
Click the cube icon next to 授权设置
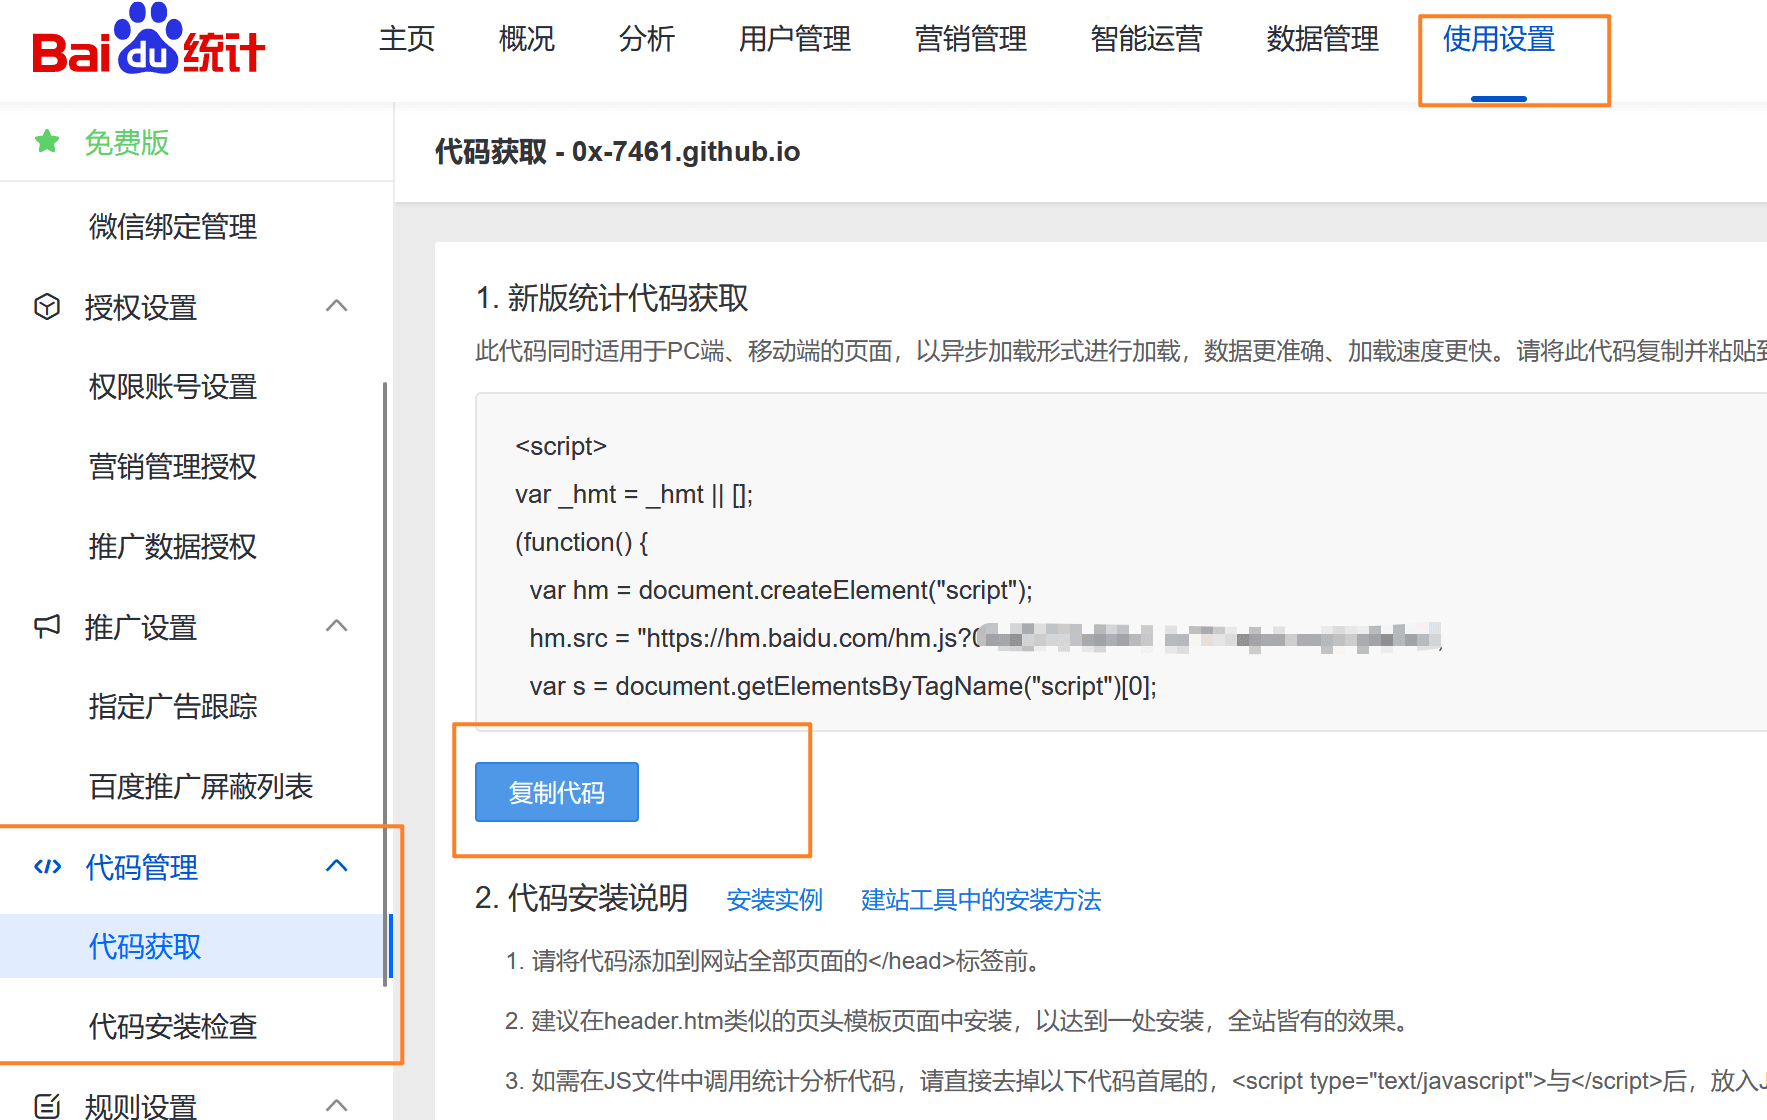47,306
